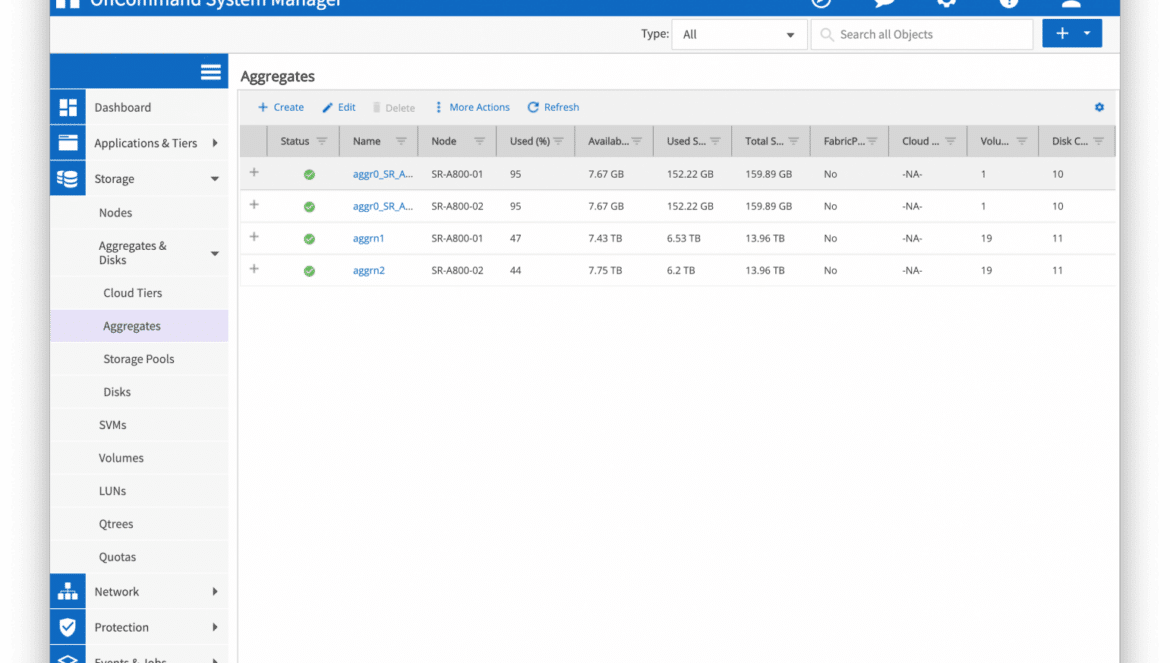
Task: Click the Edit button
Action: 339,107
